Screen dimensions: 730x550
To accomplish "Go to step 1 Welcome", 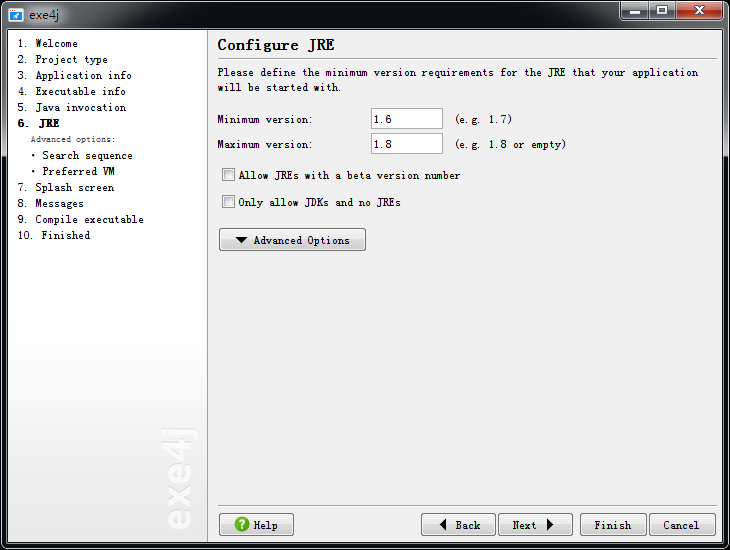I will coord(47,43).
